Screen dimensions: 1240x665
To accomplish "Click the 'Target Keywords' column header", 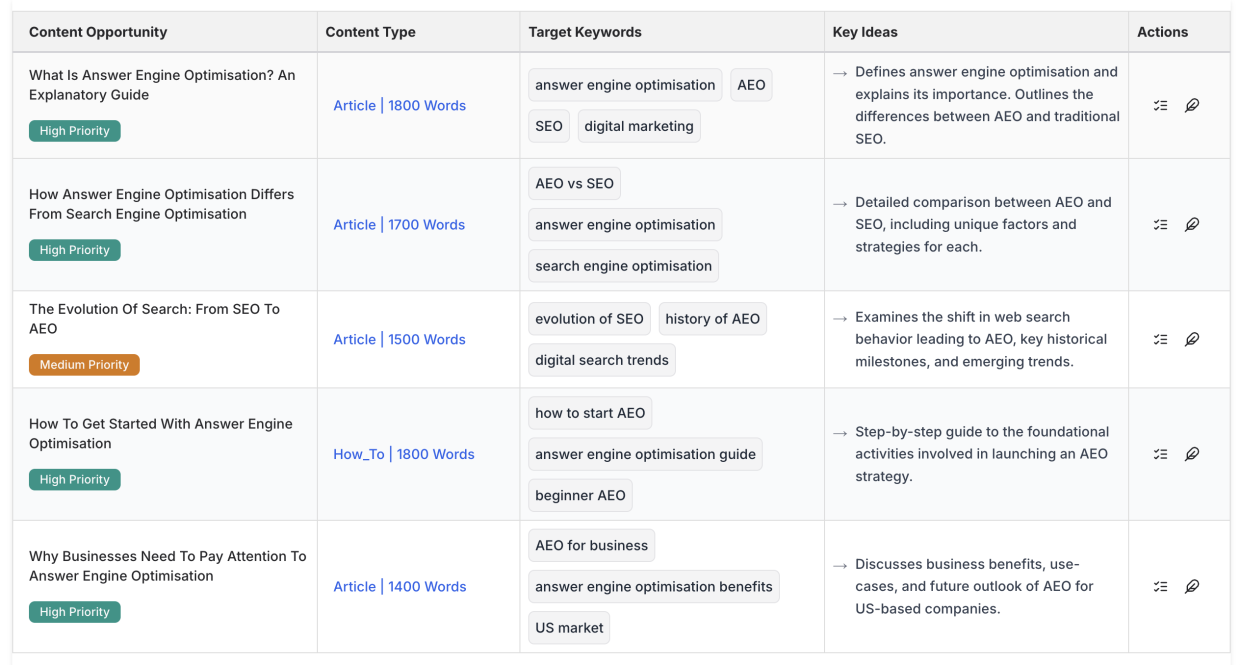I will [585, 32].
